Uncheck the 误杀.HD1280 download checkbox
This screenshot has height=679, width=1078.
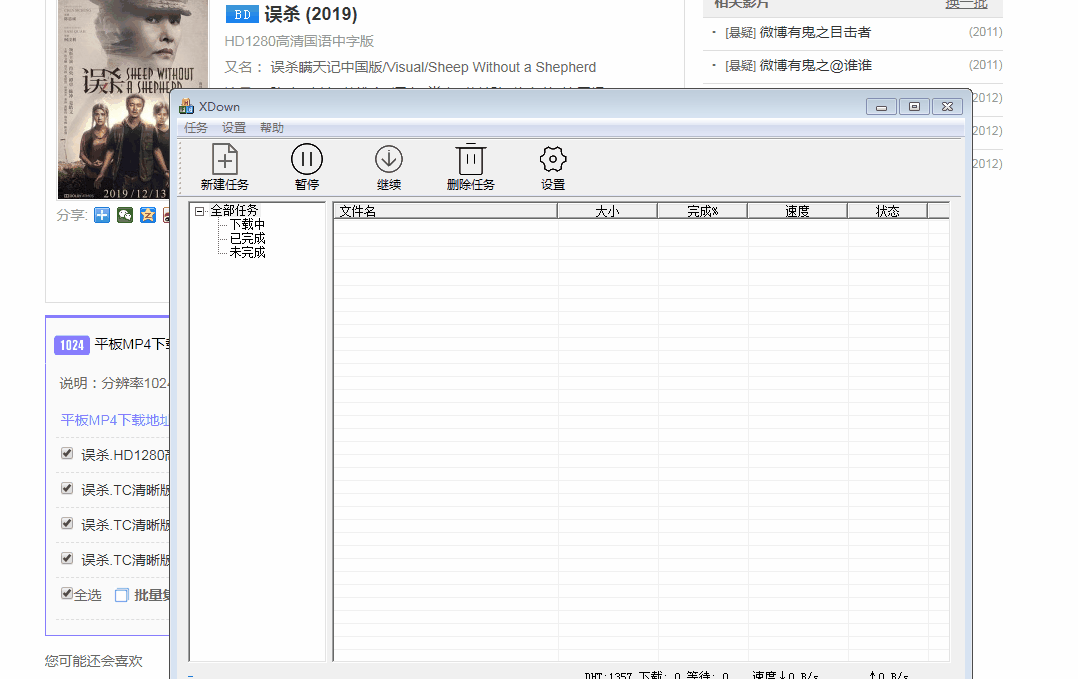(66, 453)
